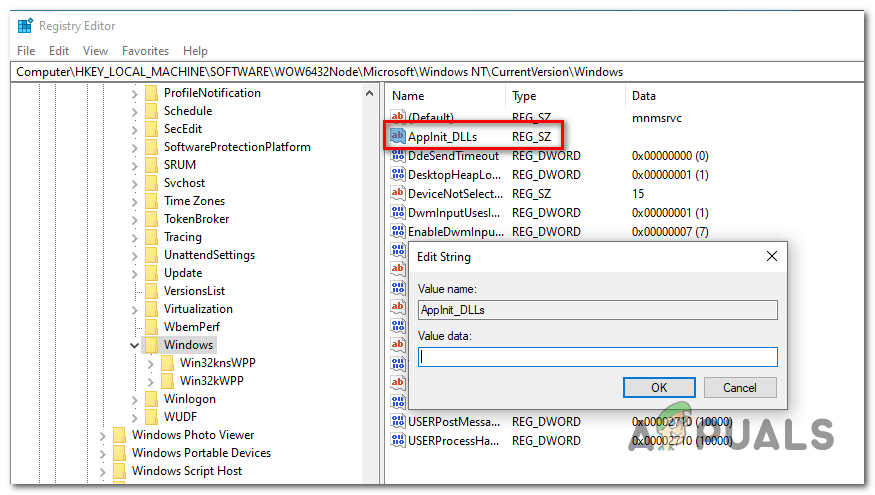
Task: Click the TokenBroker folder icon
Action: click(x=151, y=219)
